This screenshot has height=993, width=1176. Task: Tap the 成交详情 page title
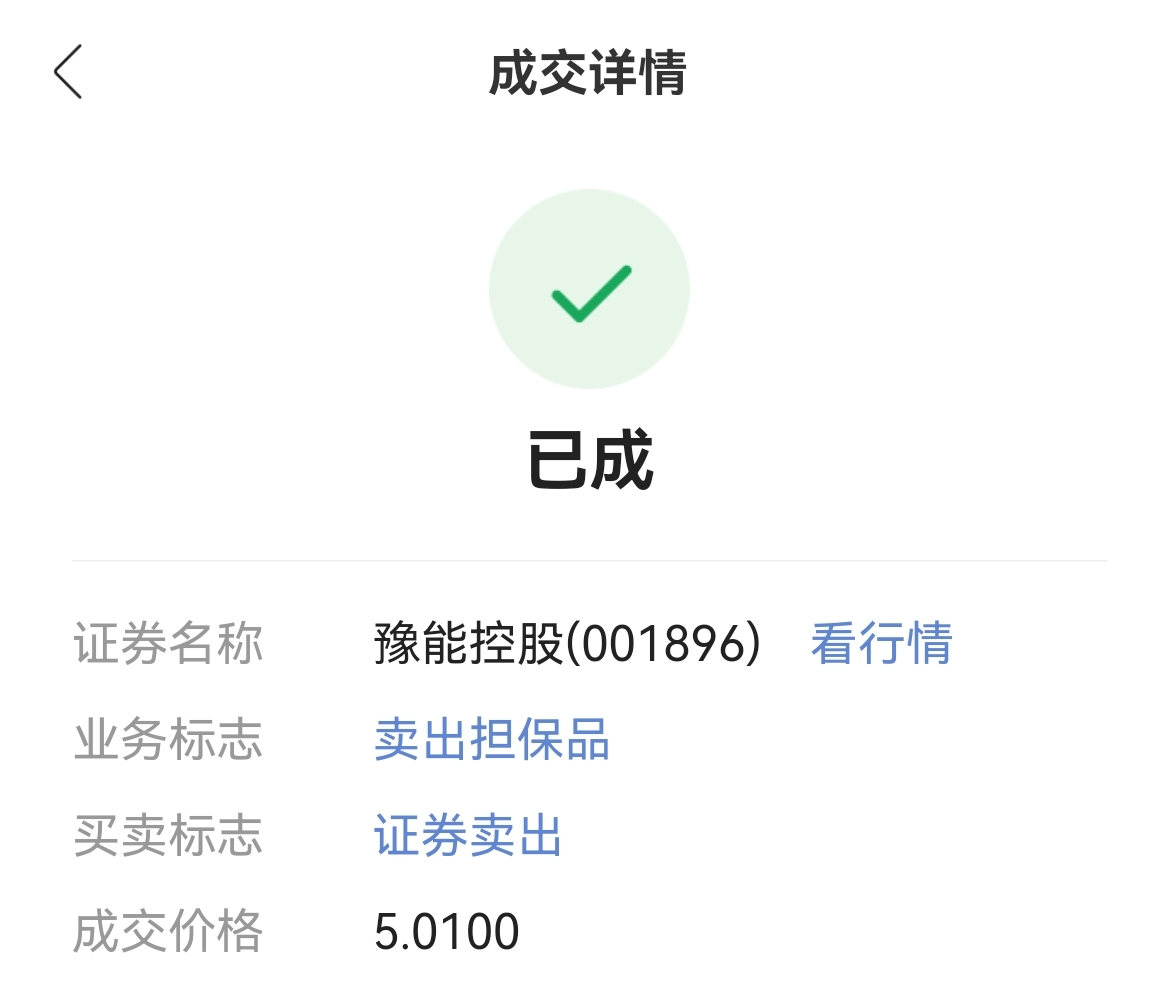pyautogui.click(x=587, y=73)
